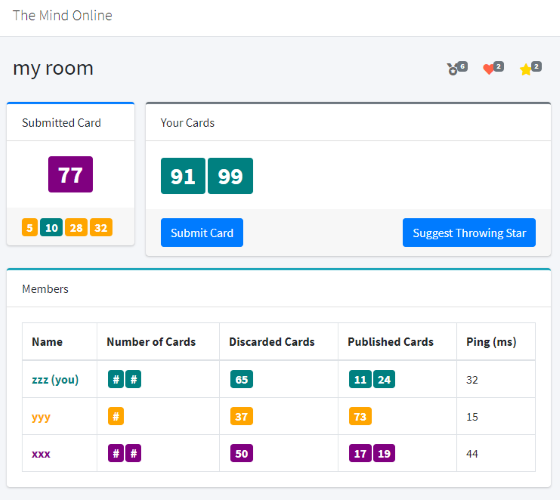Viewport: 560px width, 500px height.
Task: Open The Mind Online home link
Action: click(x=62, y=15)
